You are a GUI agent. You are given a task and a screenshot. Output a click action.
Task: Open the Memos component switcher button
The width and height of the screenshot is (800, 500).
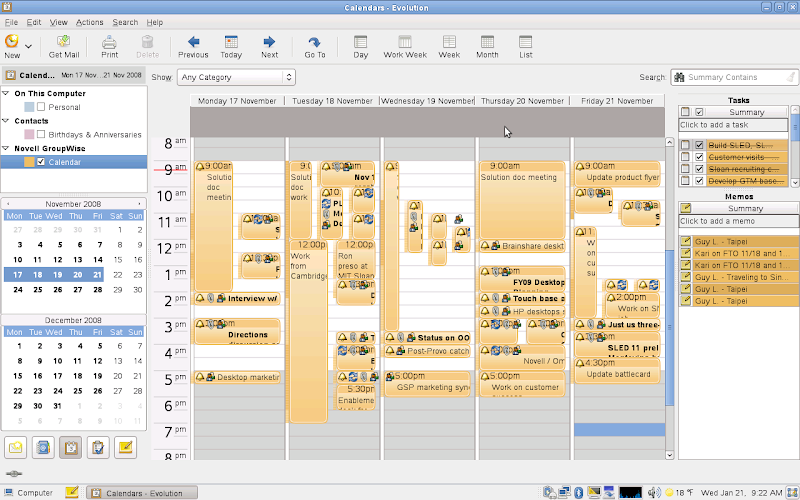(126, 447)
